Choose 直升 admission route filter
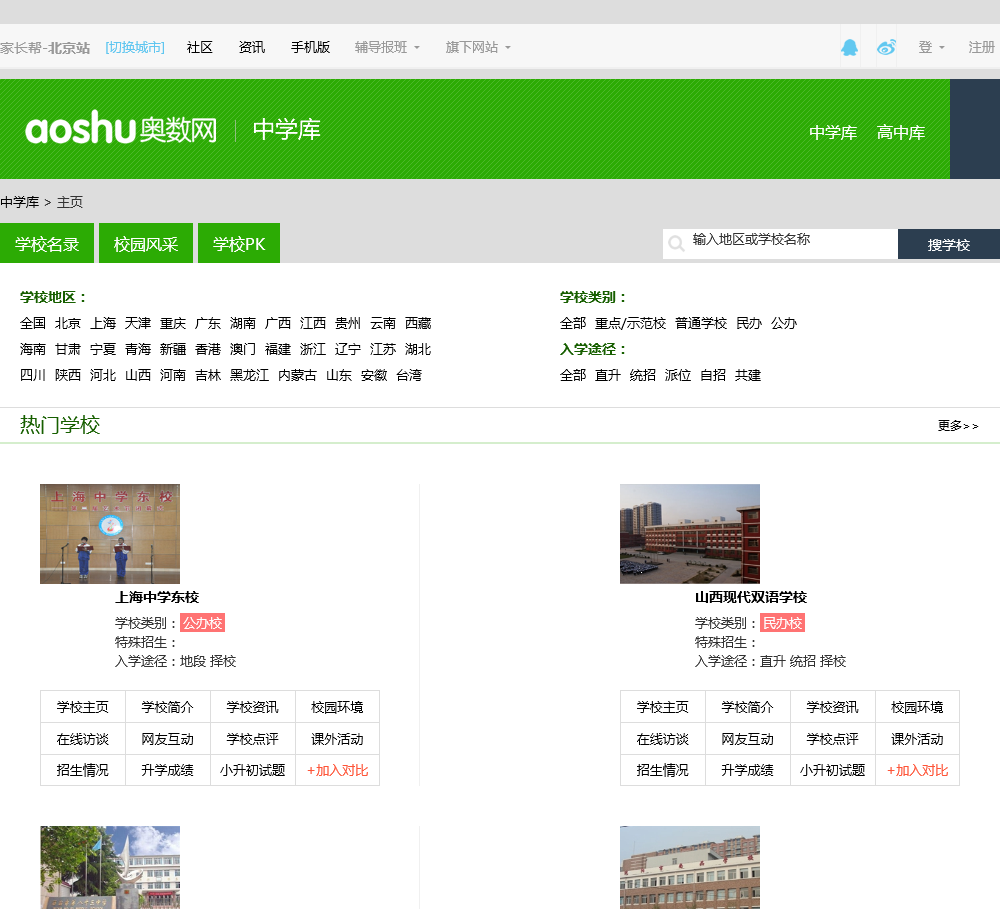 608,375
